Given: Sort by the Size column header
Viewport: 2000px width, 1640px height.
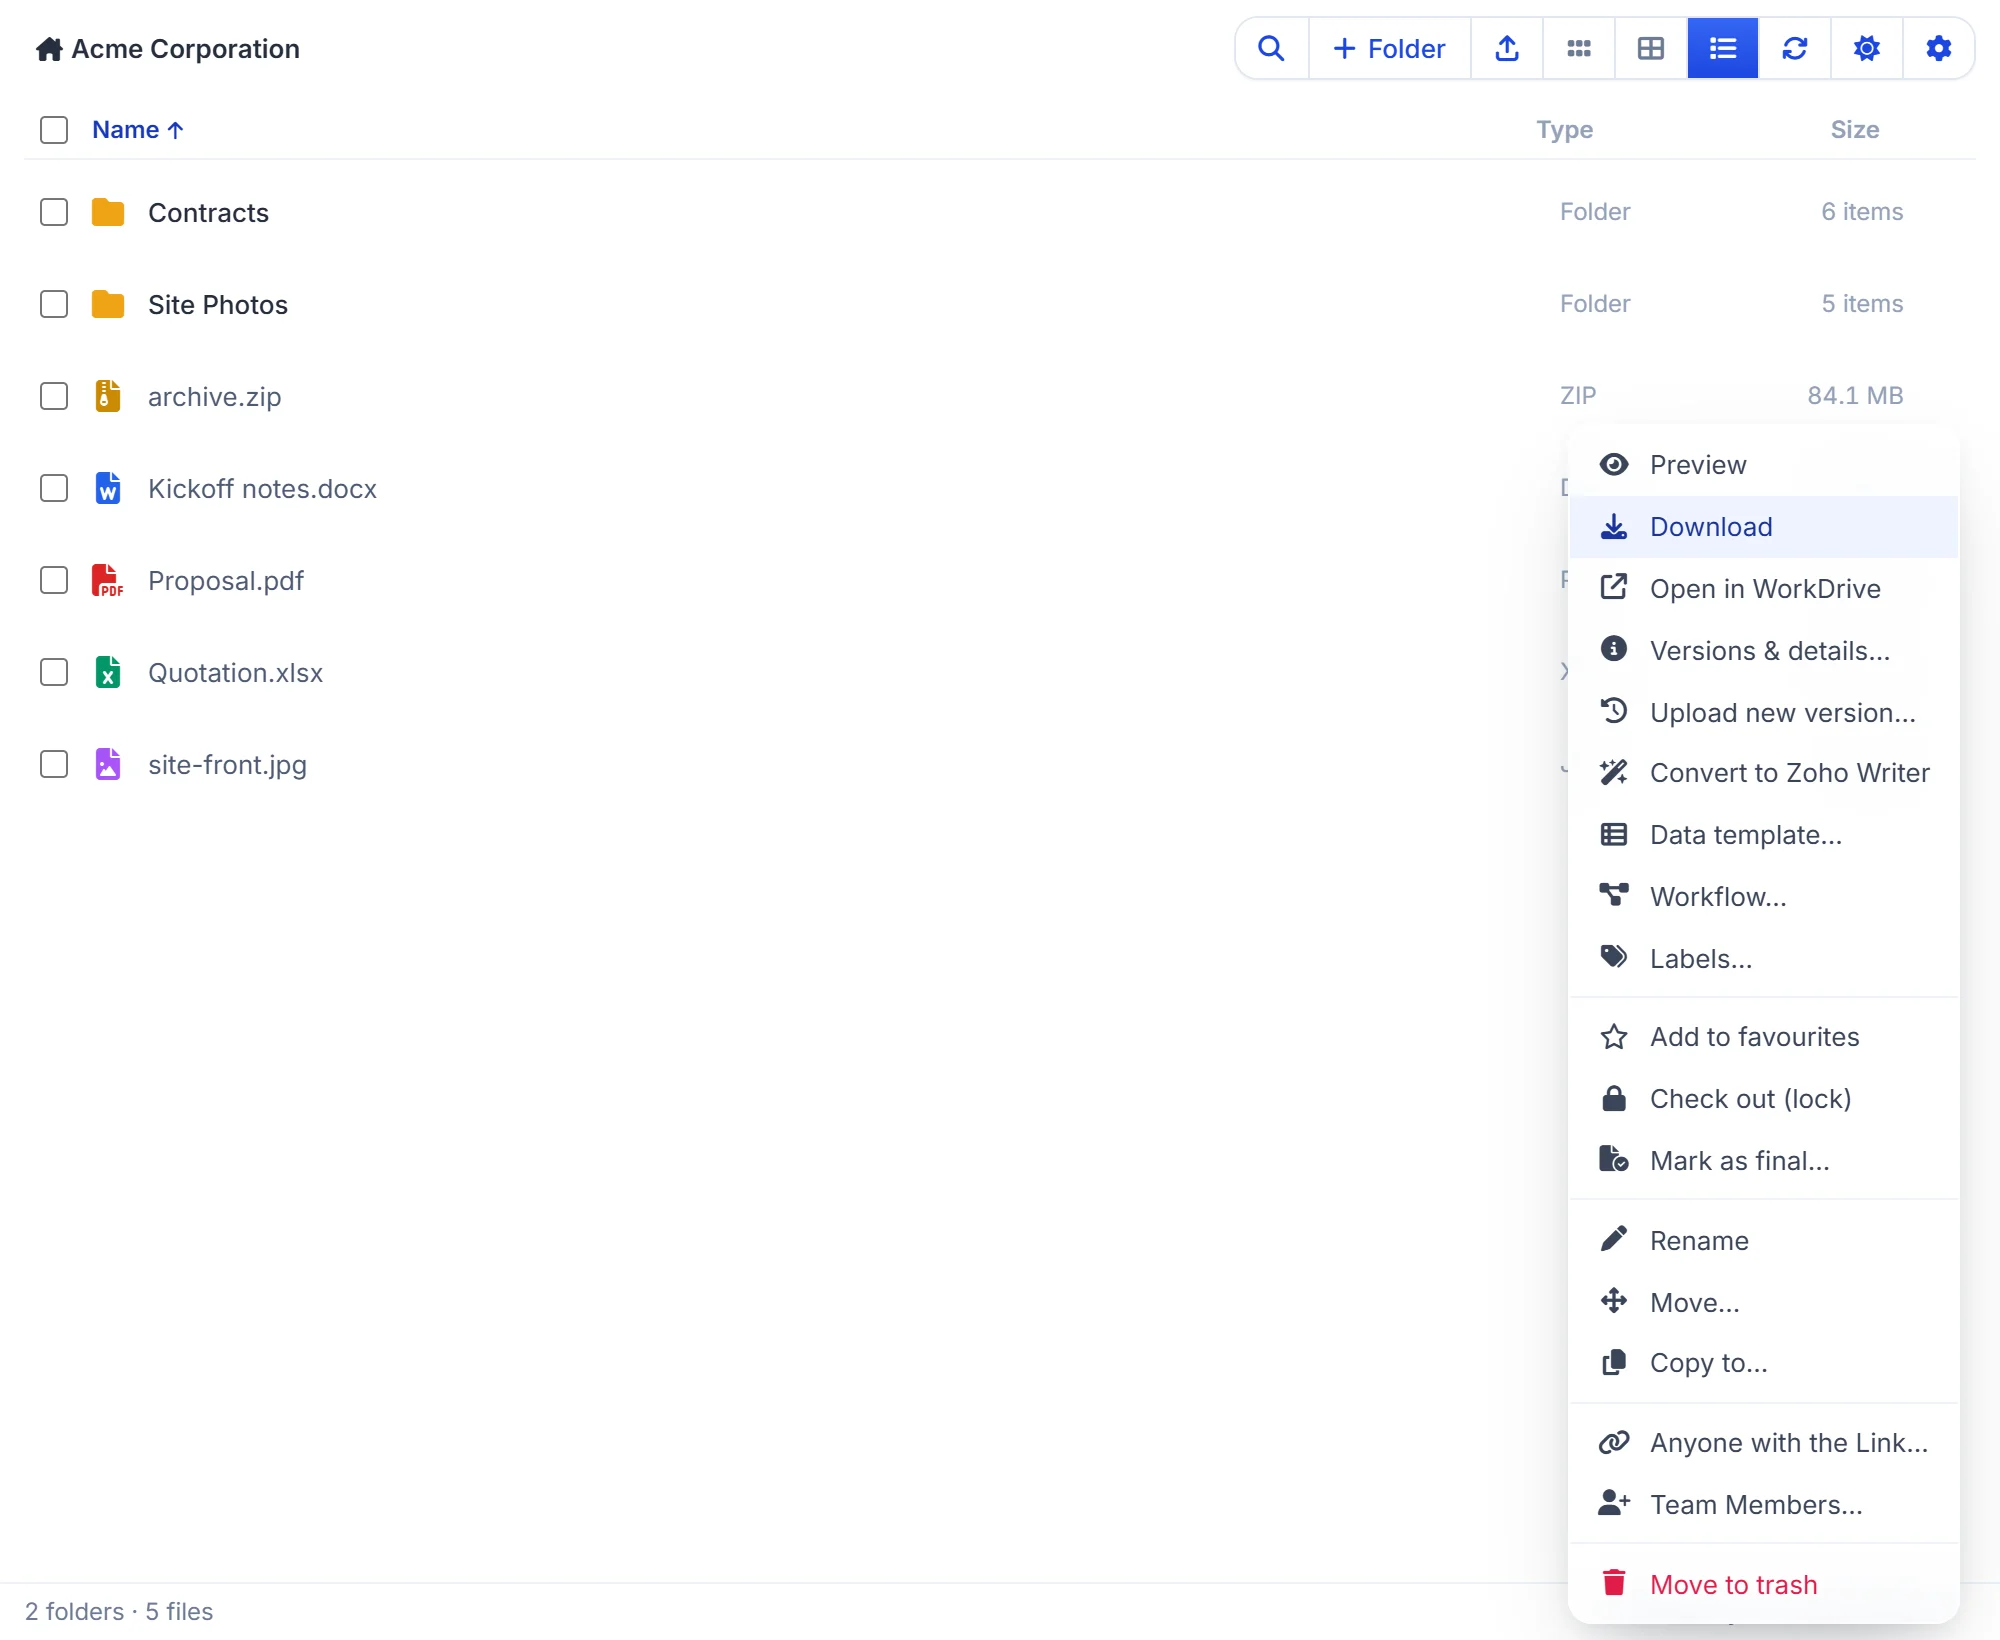Looking at the screenshot, I should [1855, 130].
